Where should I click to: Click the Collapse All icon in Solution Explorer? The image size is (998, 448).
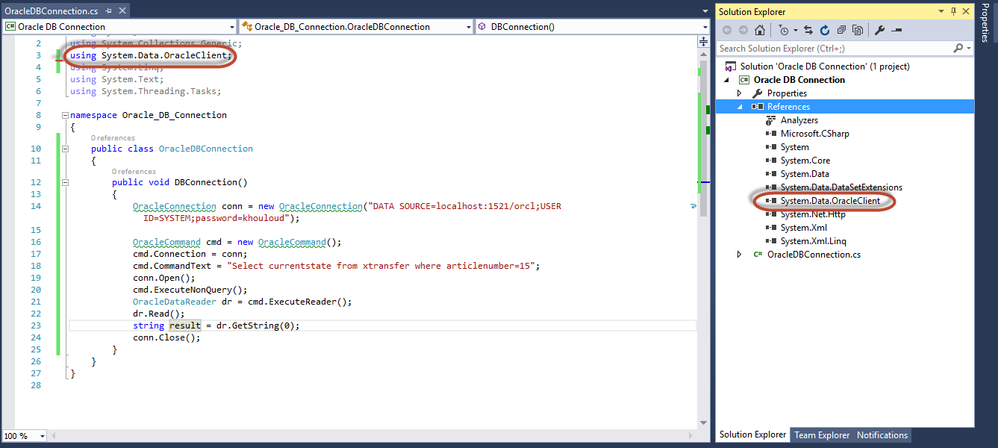[x=841, y=30]
